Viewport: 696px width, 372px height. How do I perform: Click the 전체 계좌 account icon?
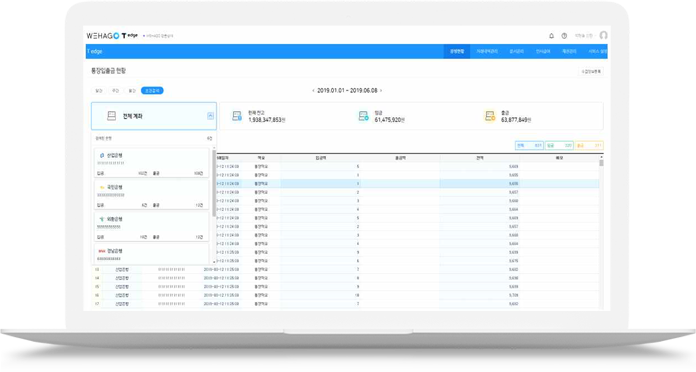[x=111, y=116]
